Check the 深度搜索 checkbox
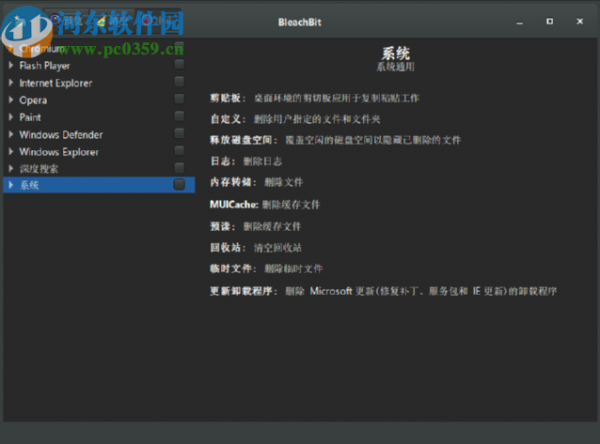This screenshot has width=600, height=444. point(179,167)
